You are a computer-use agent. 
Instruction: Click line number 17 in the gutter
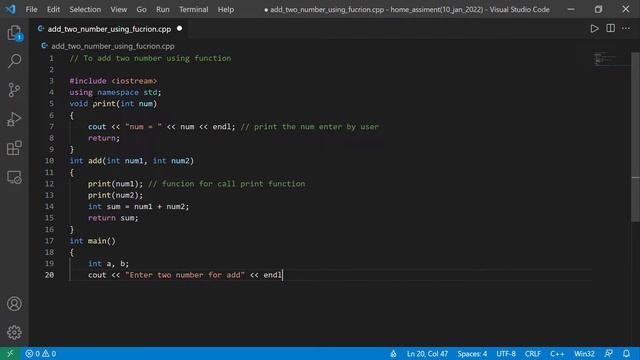[x=49, y=240]
